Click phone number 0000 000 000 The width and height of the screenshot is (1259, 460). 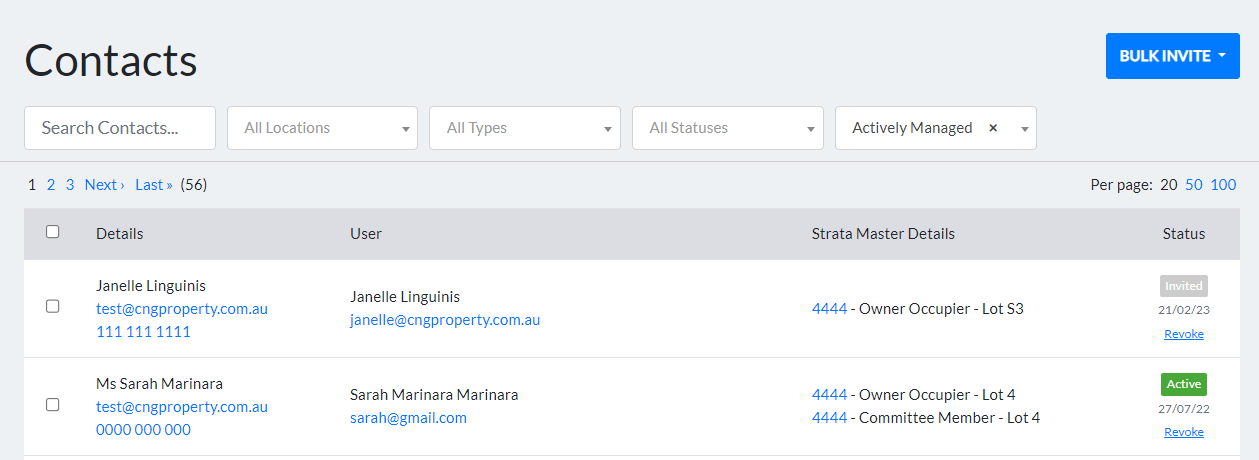coord(143,430)
